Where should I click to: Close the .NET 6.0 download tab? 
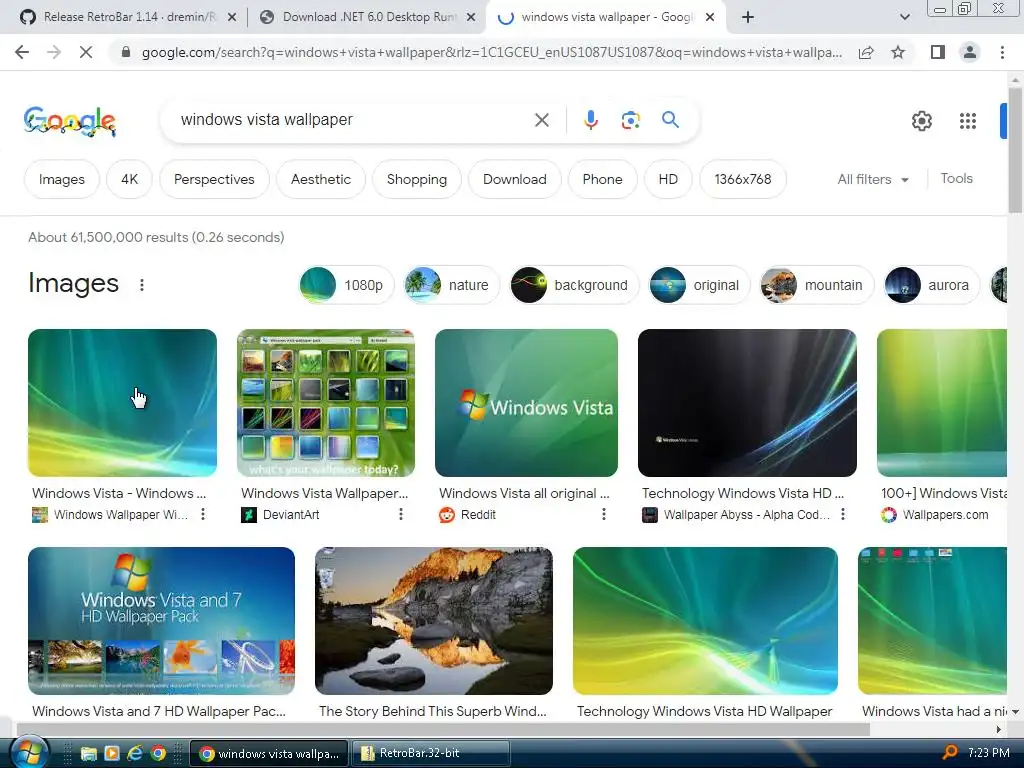pyautogui.click(x=471, y=18)
